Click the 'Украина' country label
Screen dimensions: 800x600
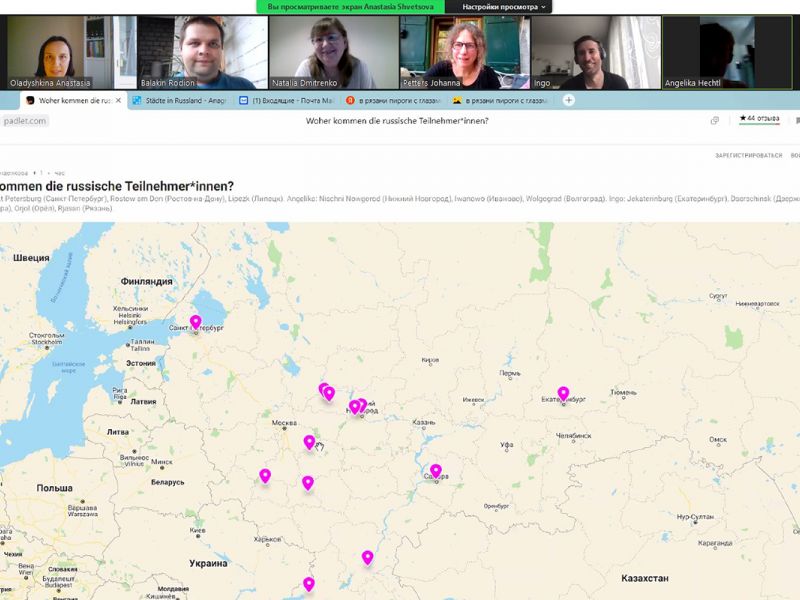click(x=208, y=563)
